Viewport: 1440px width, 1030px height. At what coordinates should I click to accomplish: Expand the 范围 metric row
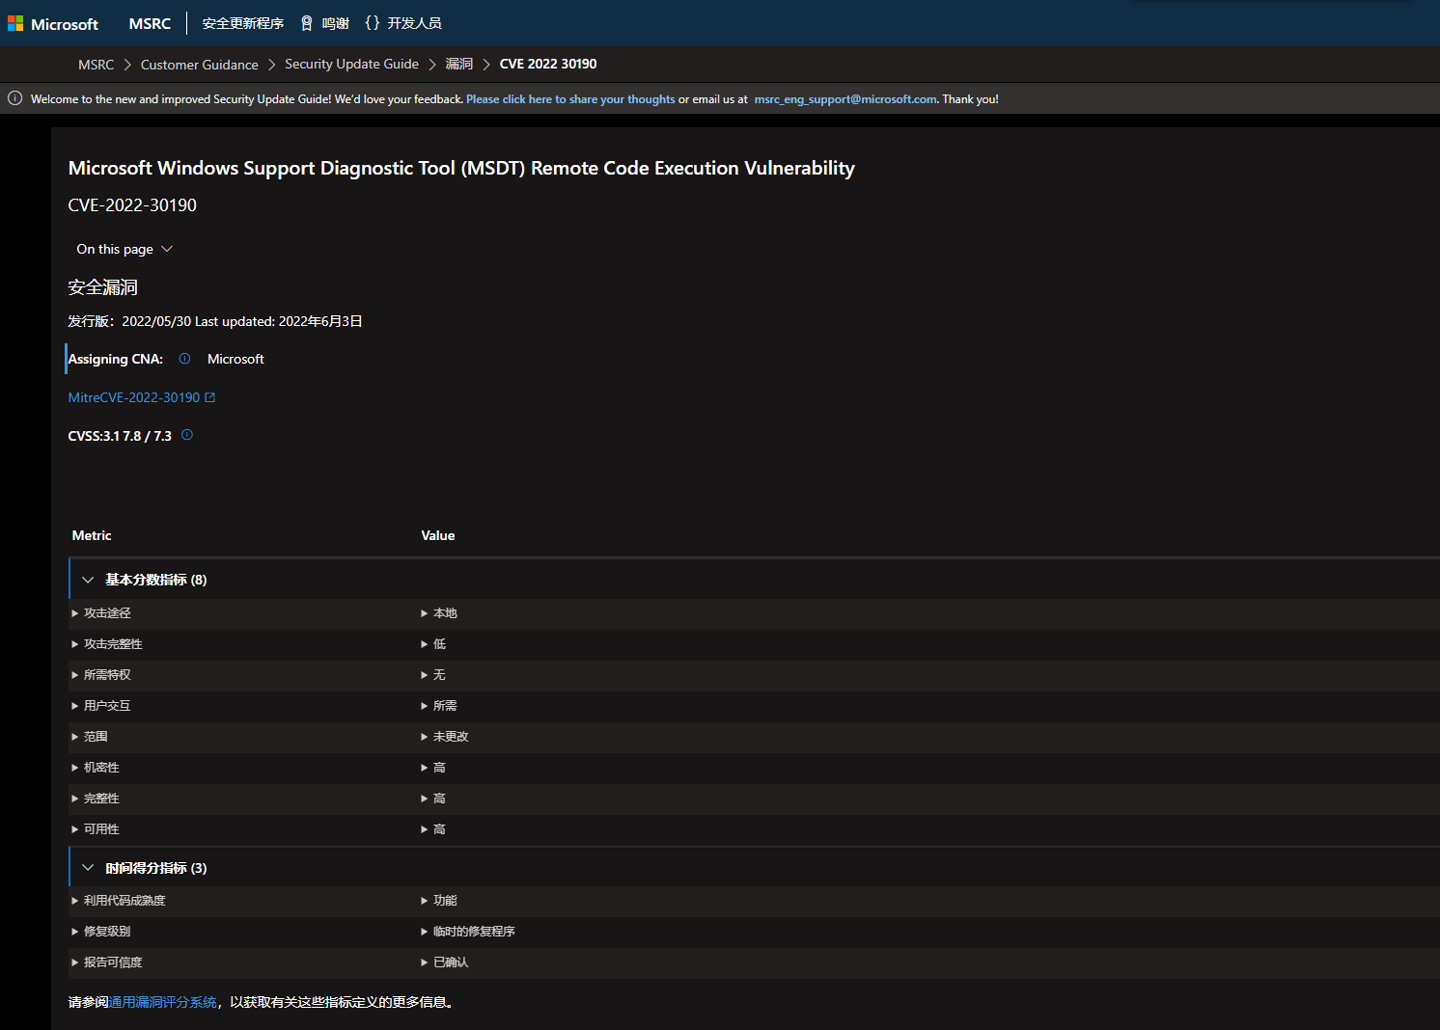[x=89, y=737]
